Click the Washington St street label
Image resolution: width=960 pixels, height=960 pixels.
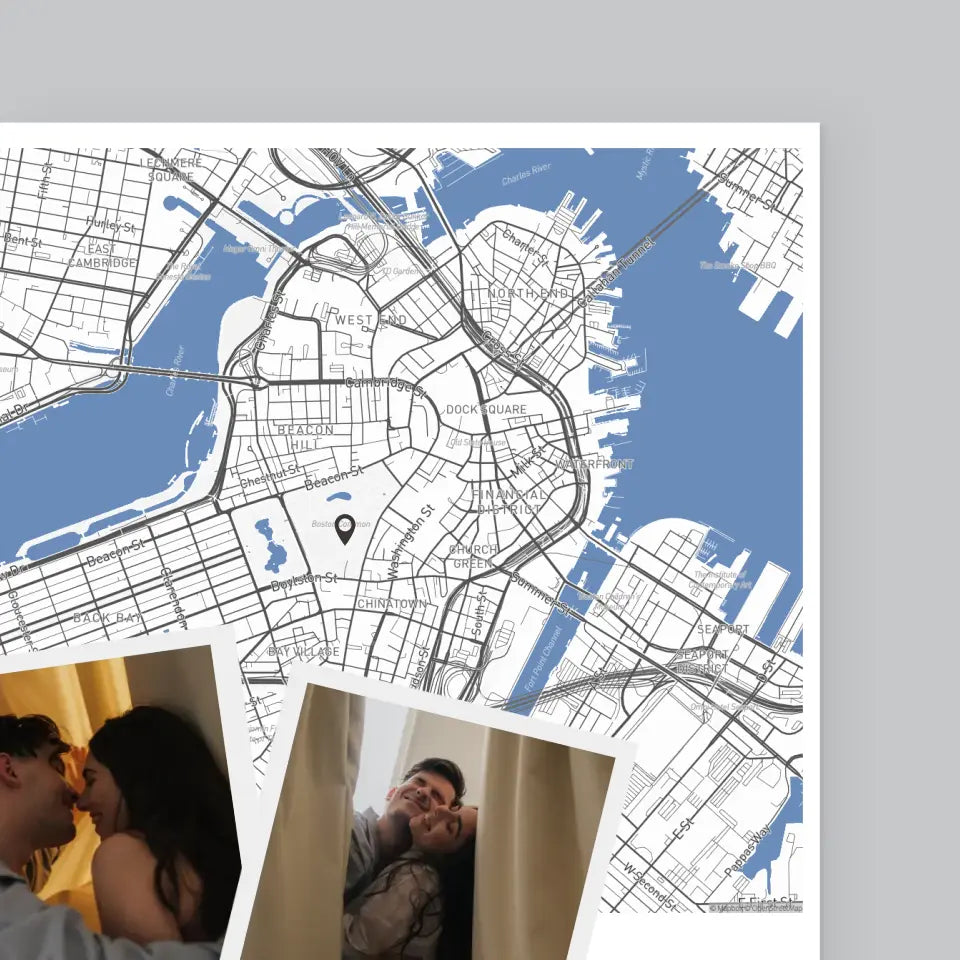411,541
